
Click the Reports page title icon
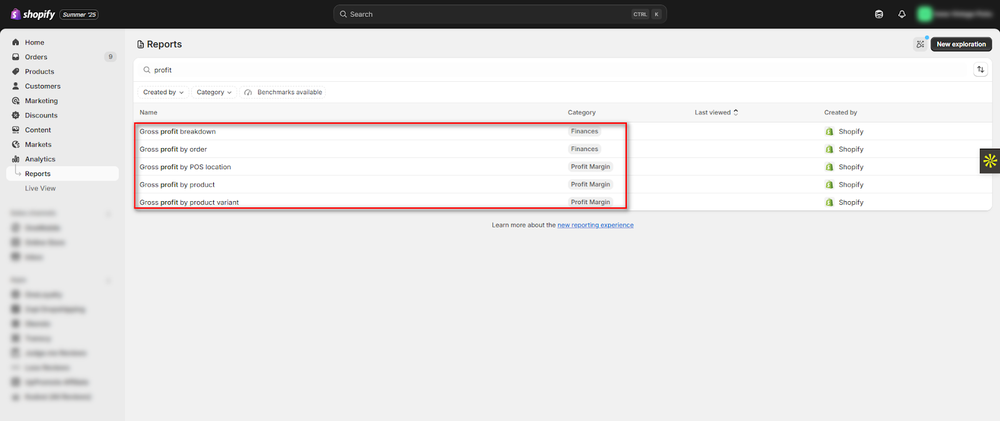[x=141, y=45]
